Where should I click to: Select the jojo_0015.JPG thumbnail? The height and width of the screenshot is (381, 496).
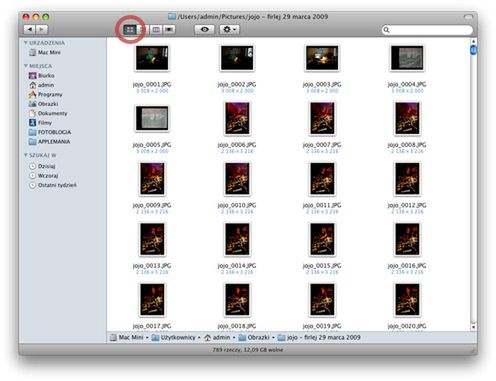pyautogui.click(x=322, y=239)
